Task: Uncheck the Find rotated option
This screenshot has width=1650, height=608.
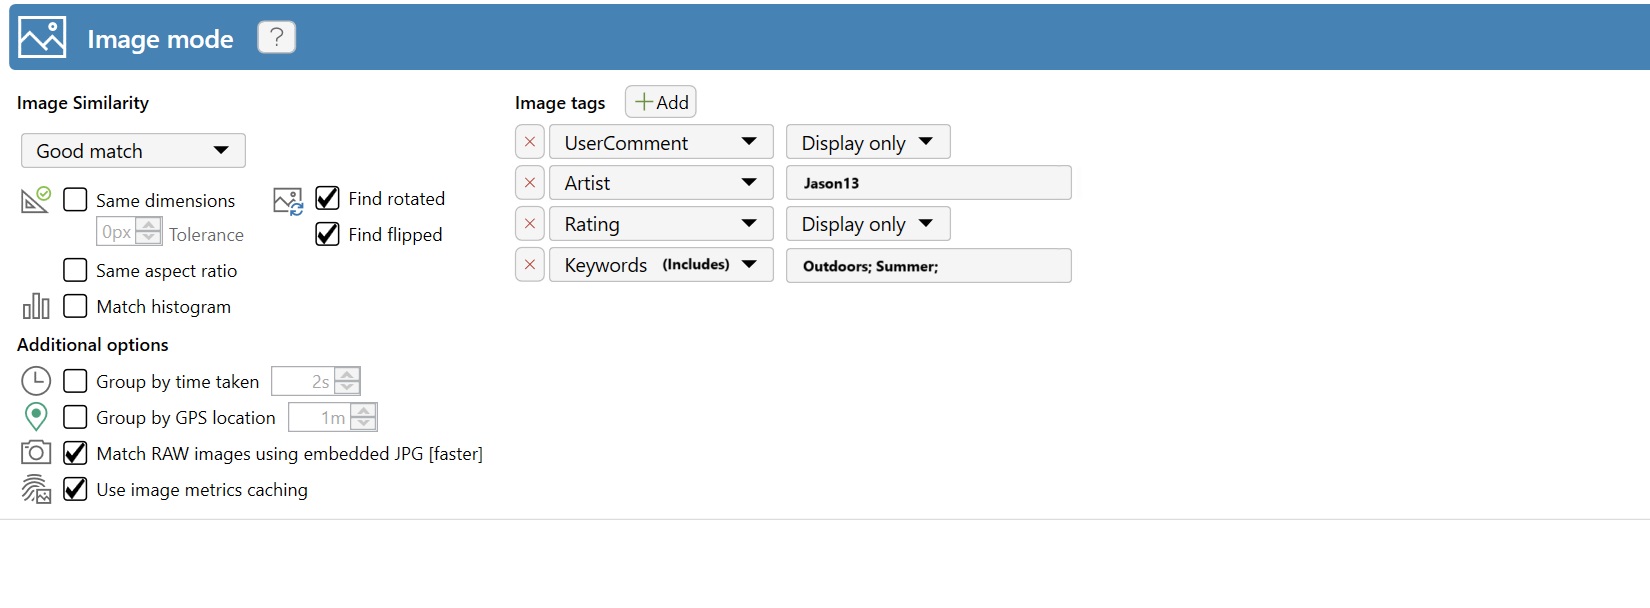Action: coord(327,198)
